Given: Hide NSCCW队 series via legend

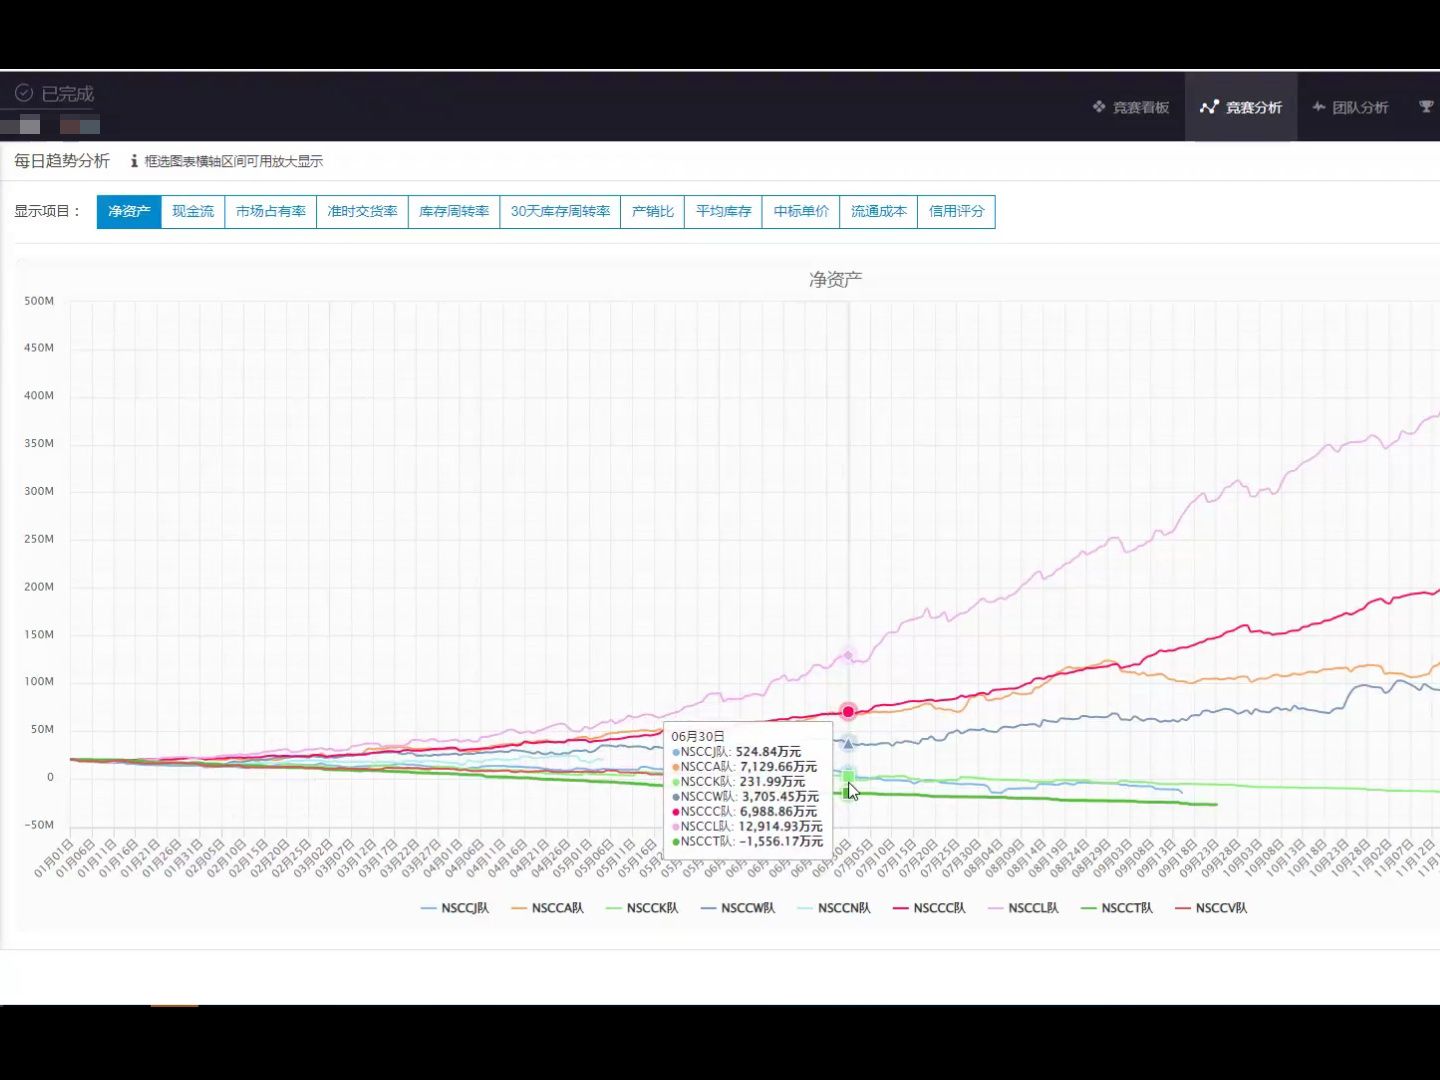Looking at the screenshot, I should tap(738, 908).
